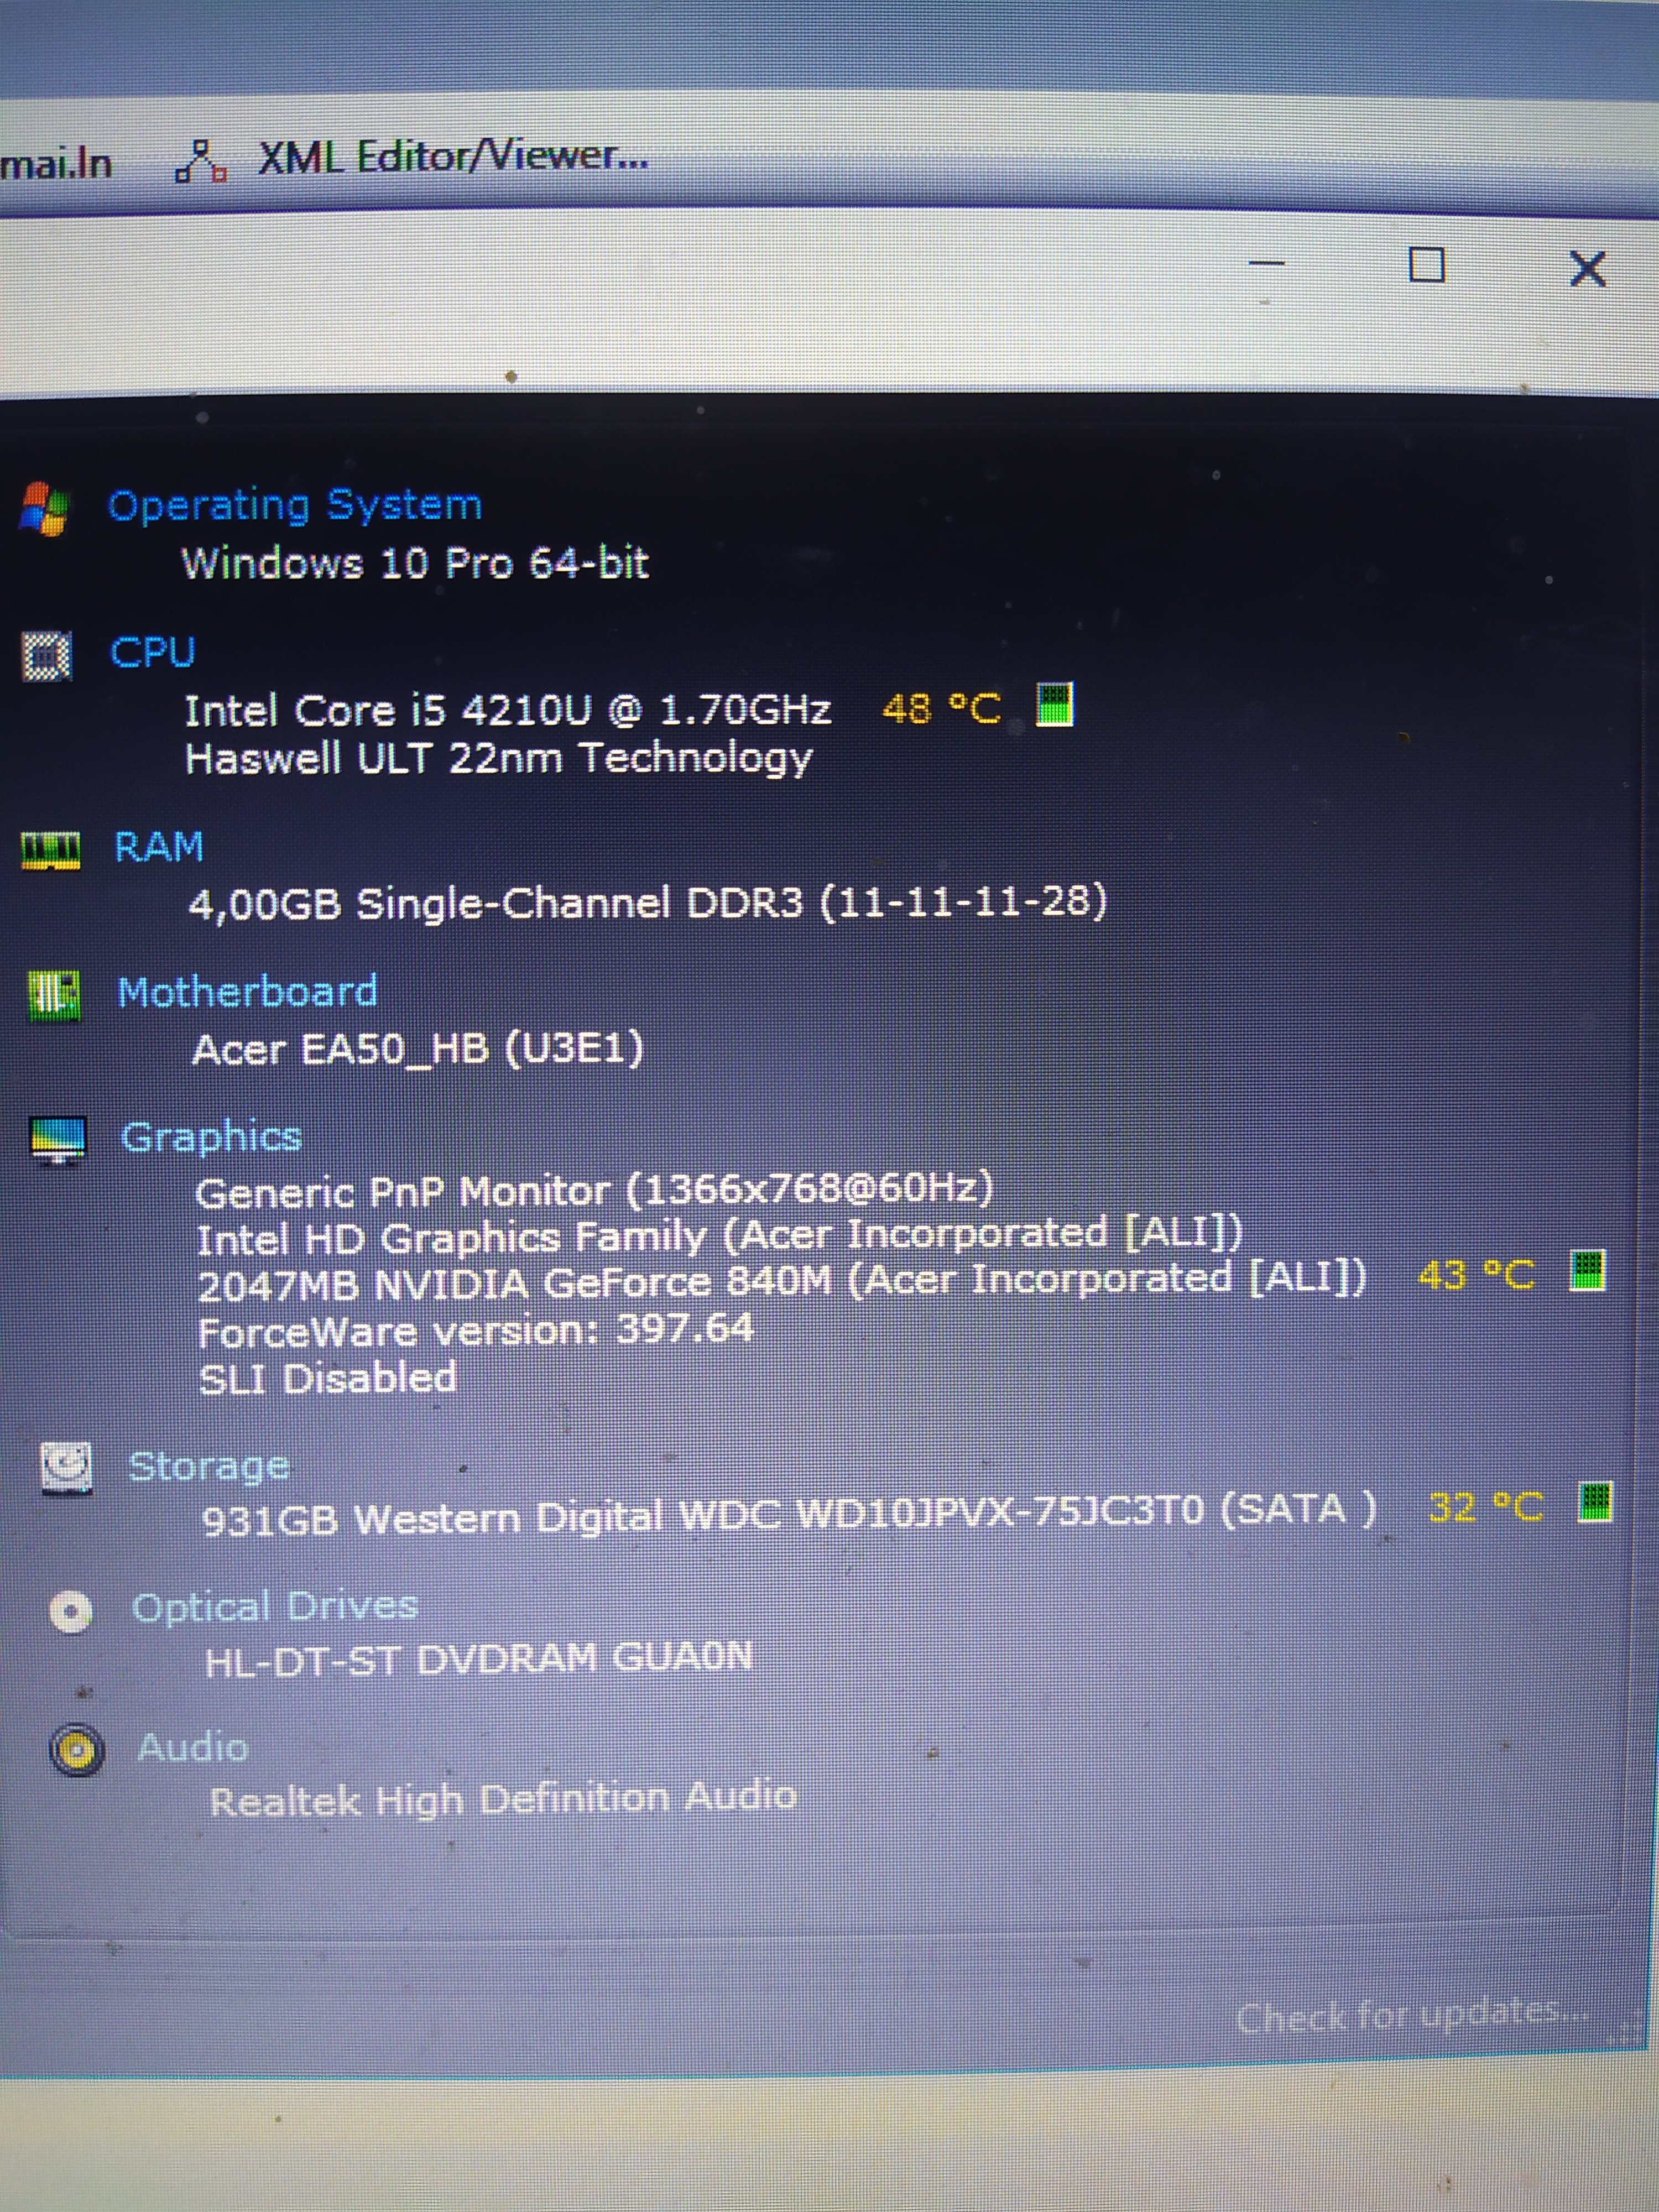Viewport: 1659px width, 2212px height.
Task: Click the RAM memory stick icon
Action: point(51,850)
